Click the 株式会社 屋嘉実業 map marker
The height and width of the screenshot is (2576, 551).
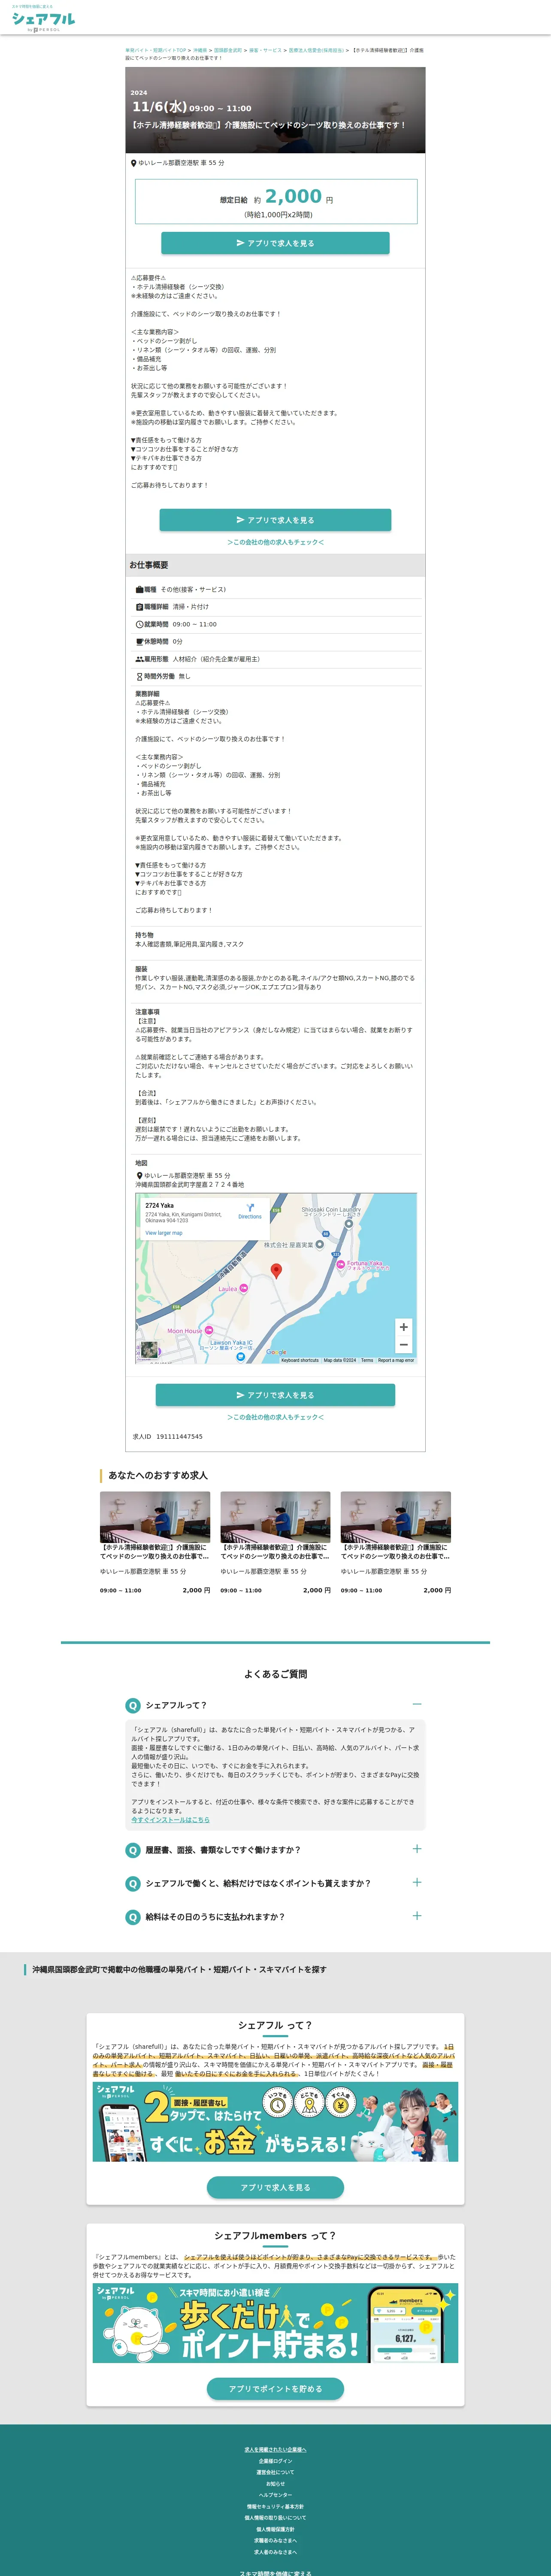click(x=320, y=1245)
